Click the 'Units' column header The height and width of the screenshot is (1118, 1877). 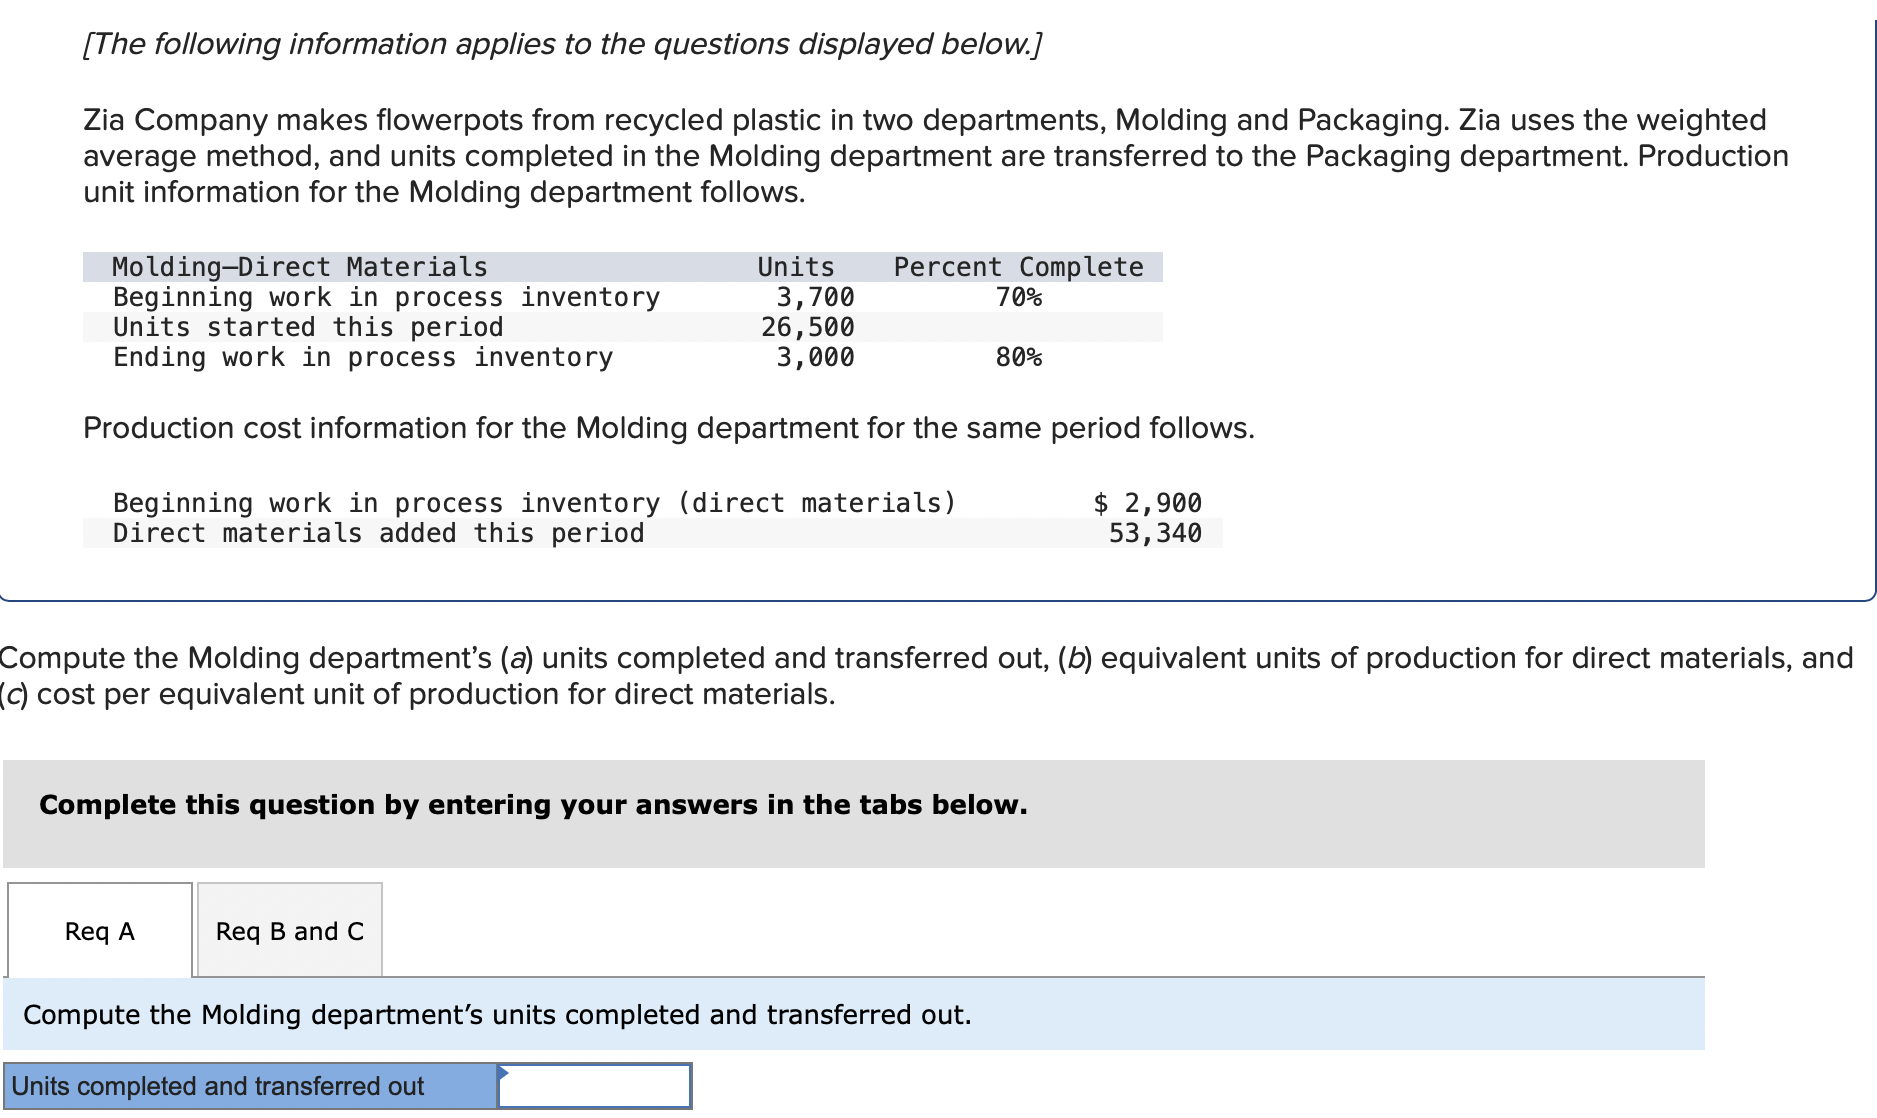[x=796, y=267]
